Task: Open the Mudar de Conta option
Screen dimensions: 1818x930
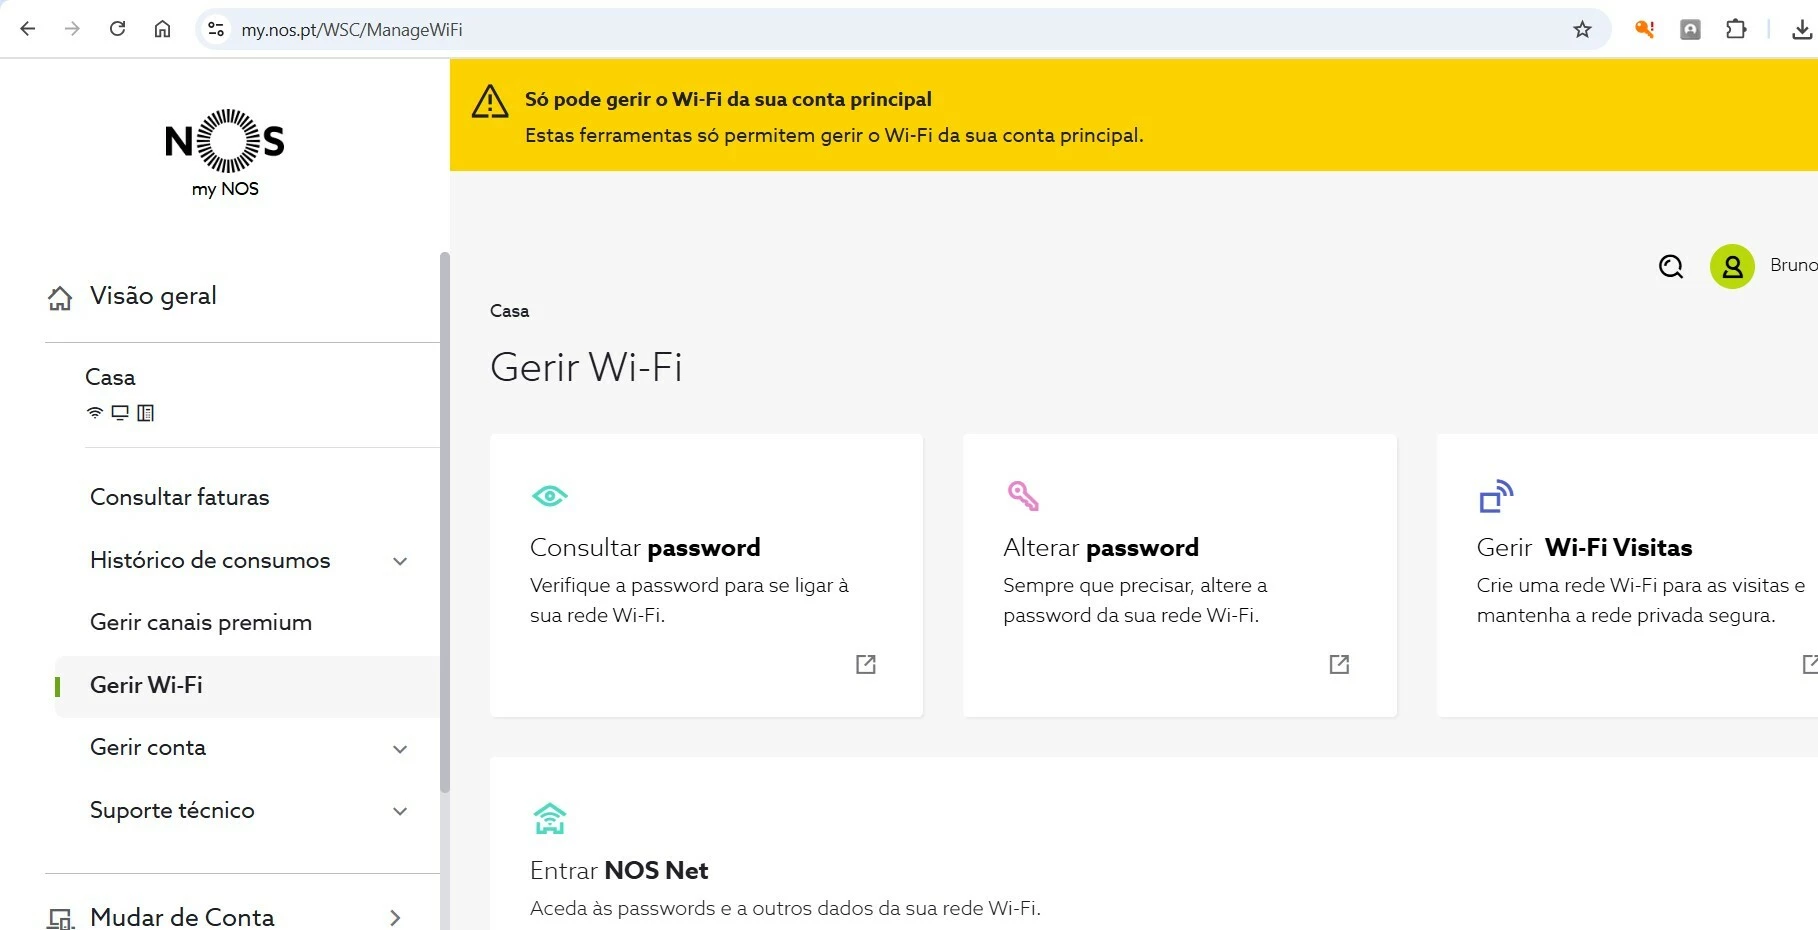Action: 182,916
